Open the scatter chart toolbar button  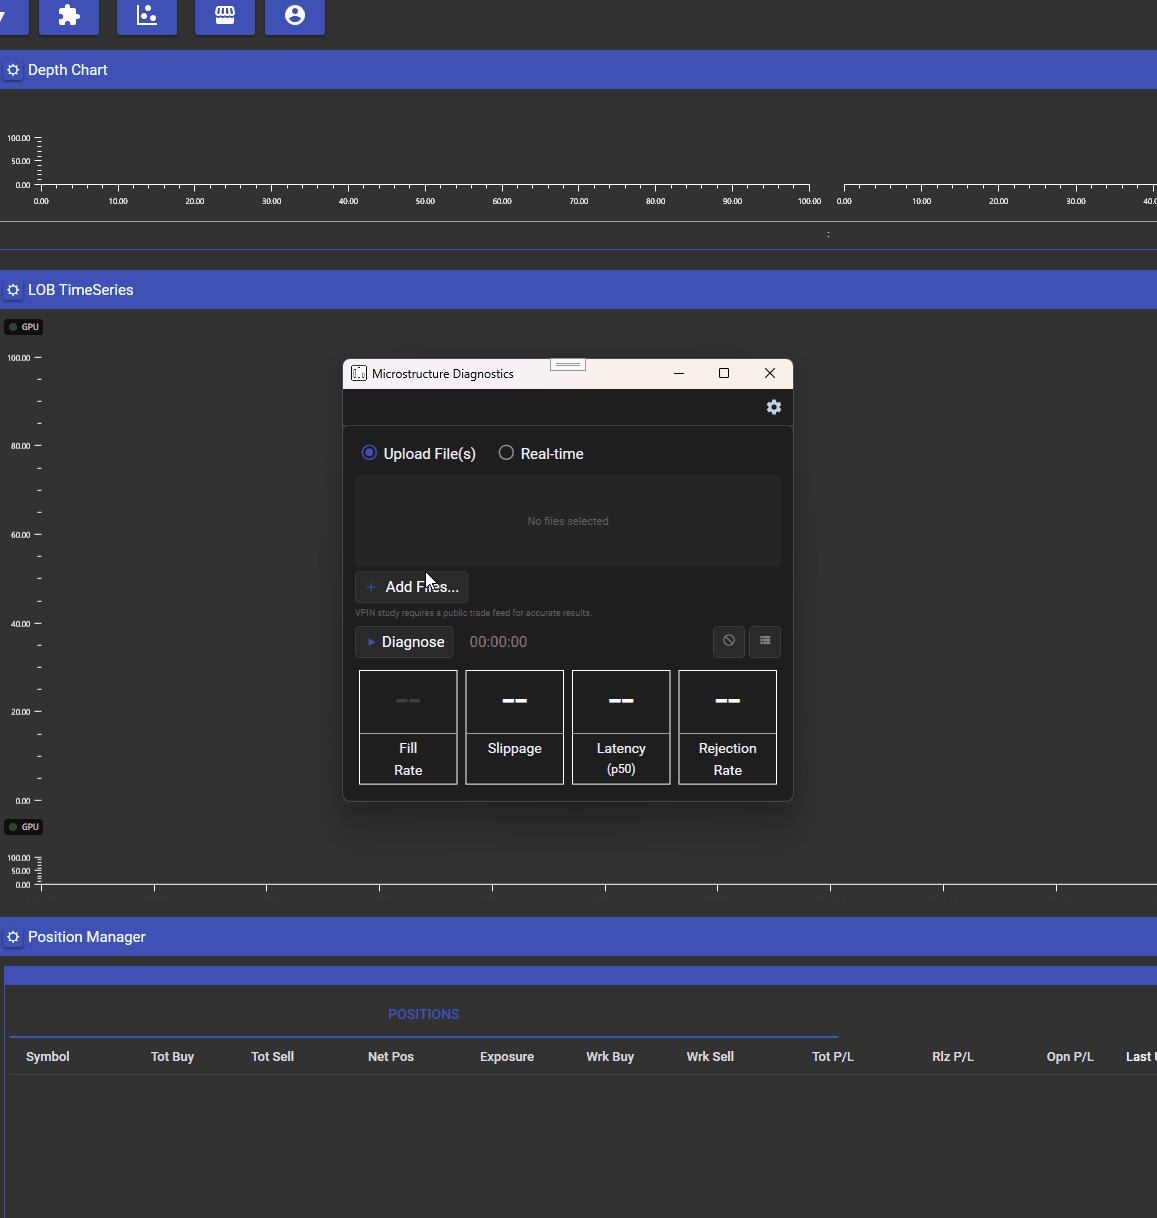pos(147,16)
